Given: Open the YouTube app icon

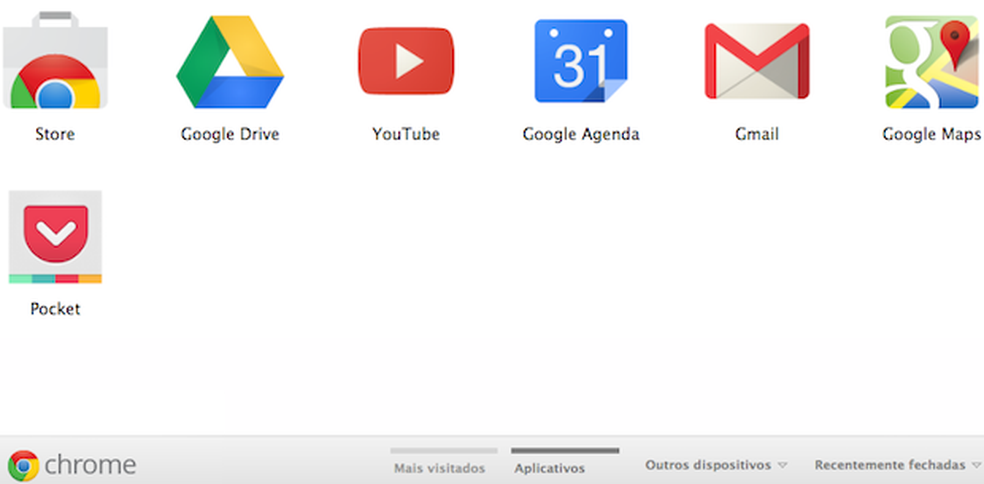Looking at the screenshot, I should [406, 61].
